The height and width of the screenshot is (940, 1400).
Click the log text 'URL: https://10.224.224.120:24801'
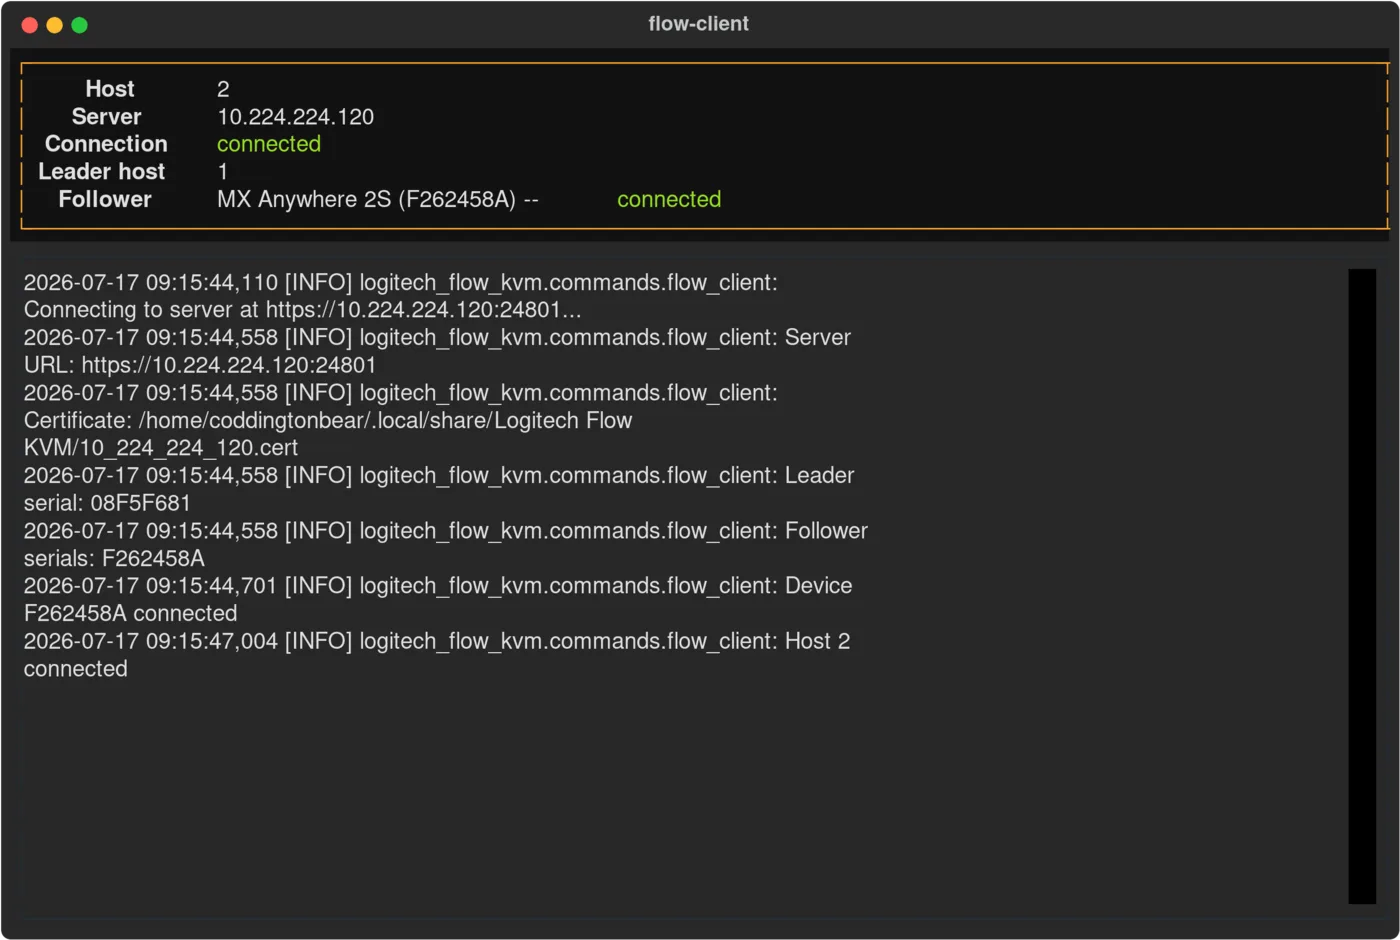(200, 365)
